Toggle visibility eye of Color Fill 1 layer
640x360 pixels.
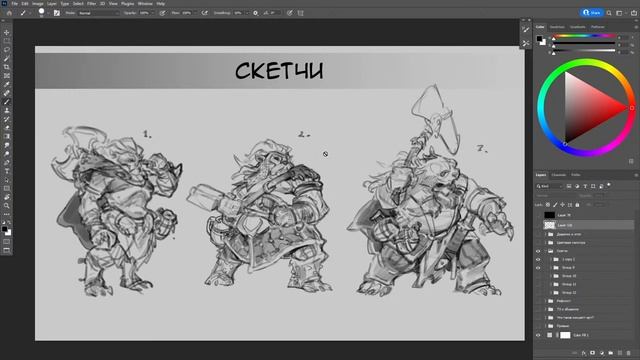[x=538, y=335]
